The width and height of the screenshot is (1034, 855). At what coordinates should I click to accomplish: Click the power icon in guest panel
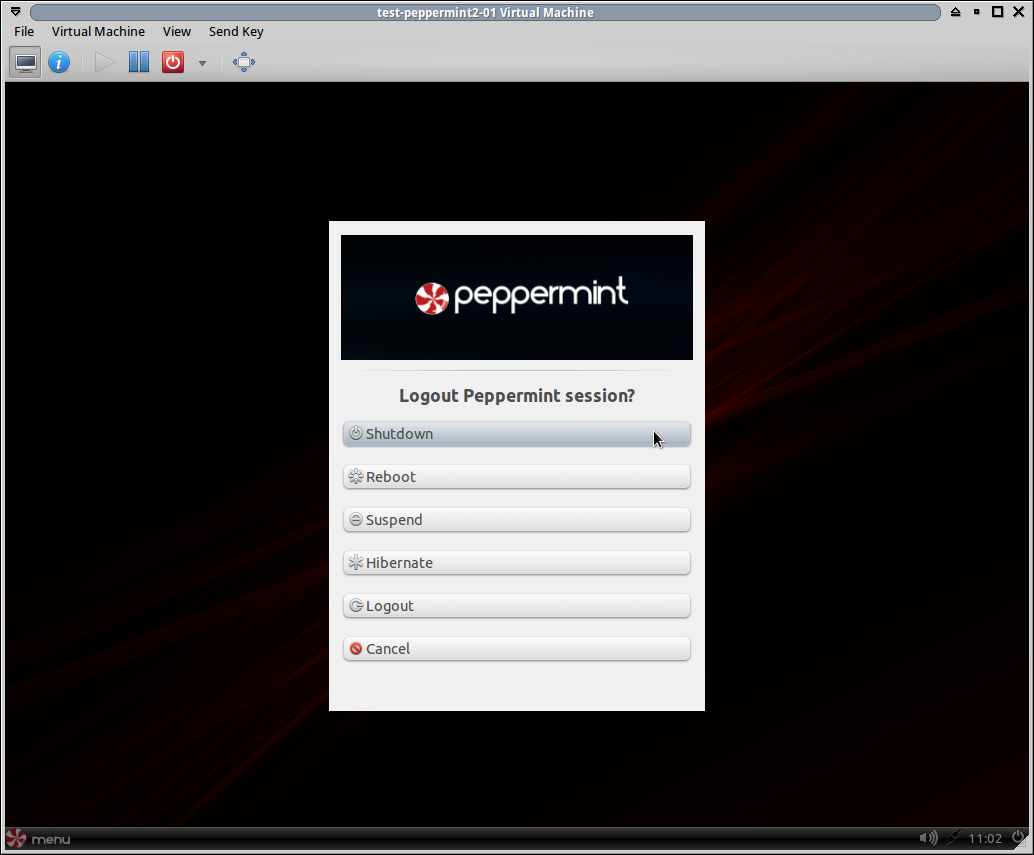tap(1018, 838)
